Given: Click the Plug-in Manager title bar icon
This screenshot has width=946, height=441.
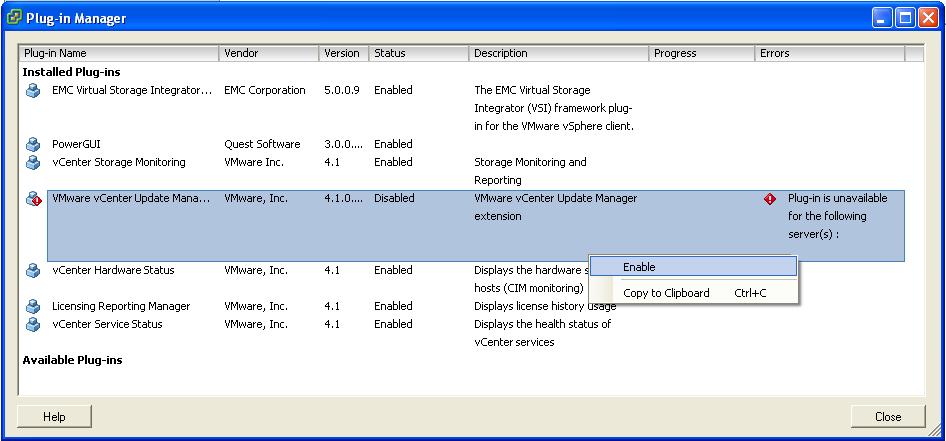Looking at the screenshot, I should click(x=15, y=18).
